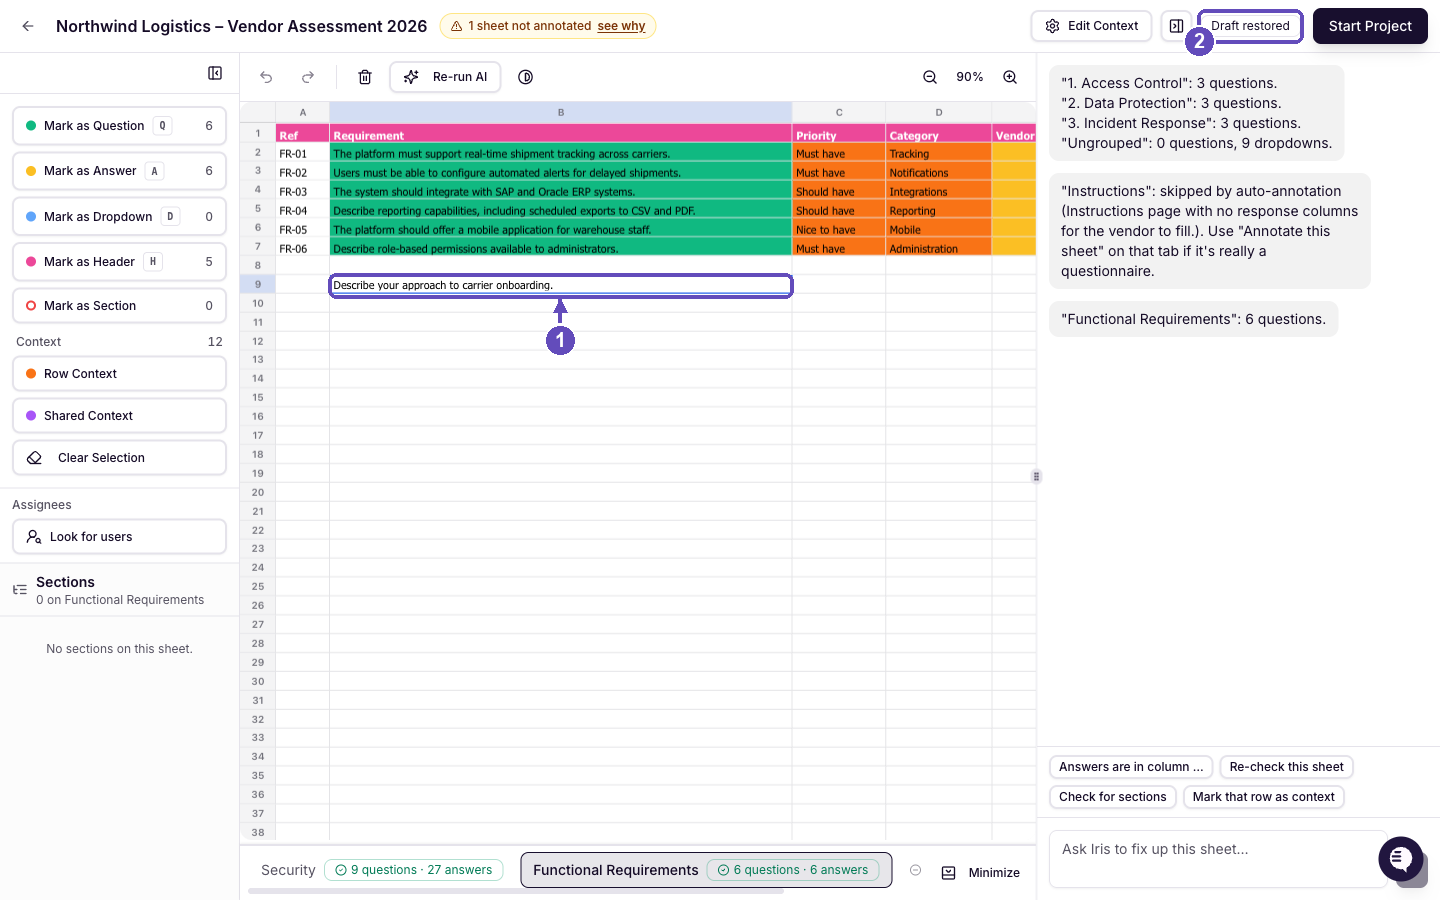Open Edit Context settings
This screenshot has height=900, width=1440.
tap(1091, 26)
